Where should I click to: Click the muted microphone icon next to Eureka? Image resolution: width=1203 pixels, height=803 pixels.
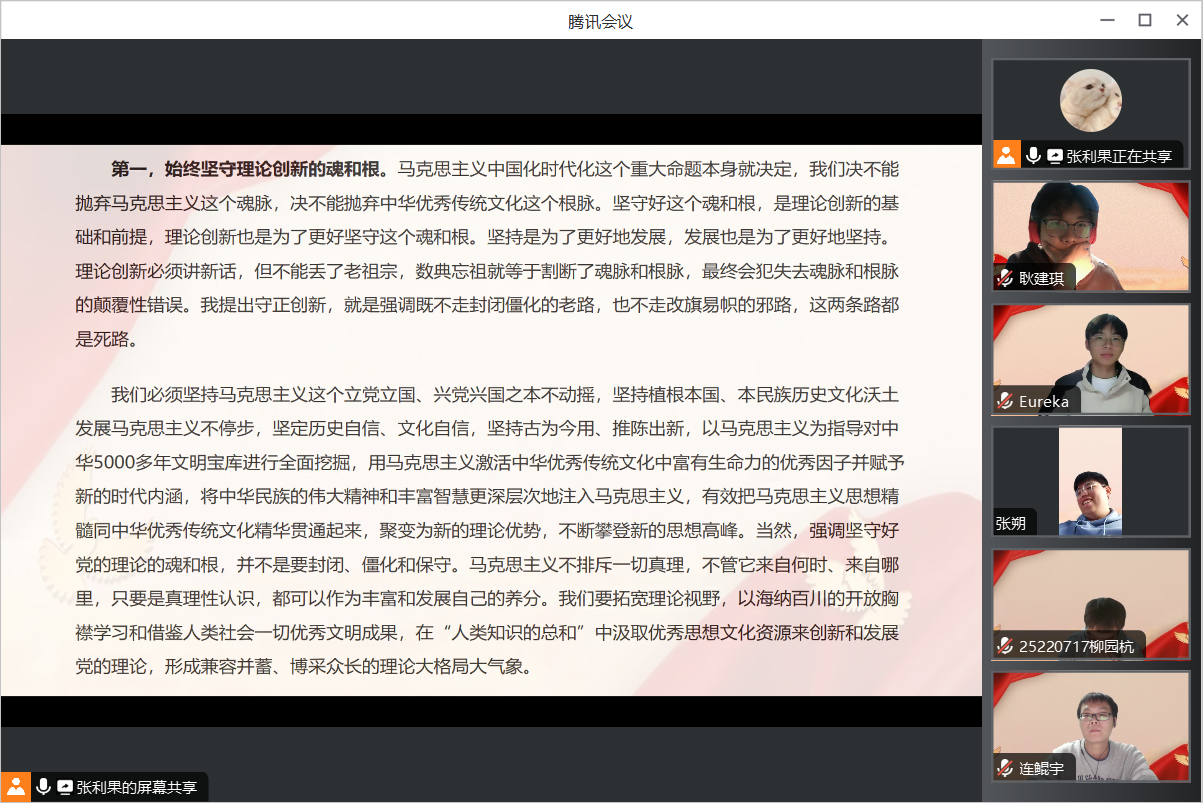tap(1005, 401)
